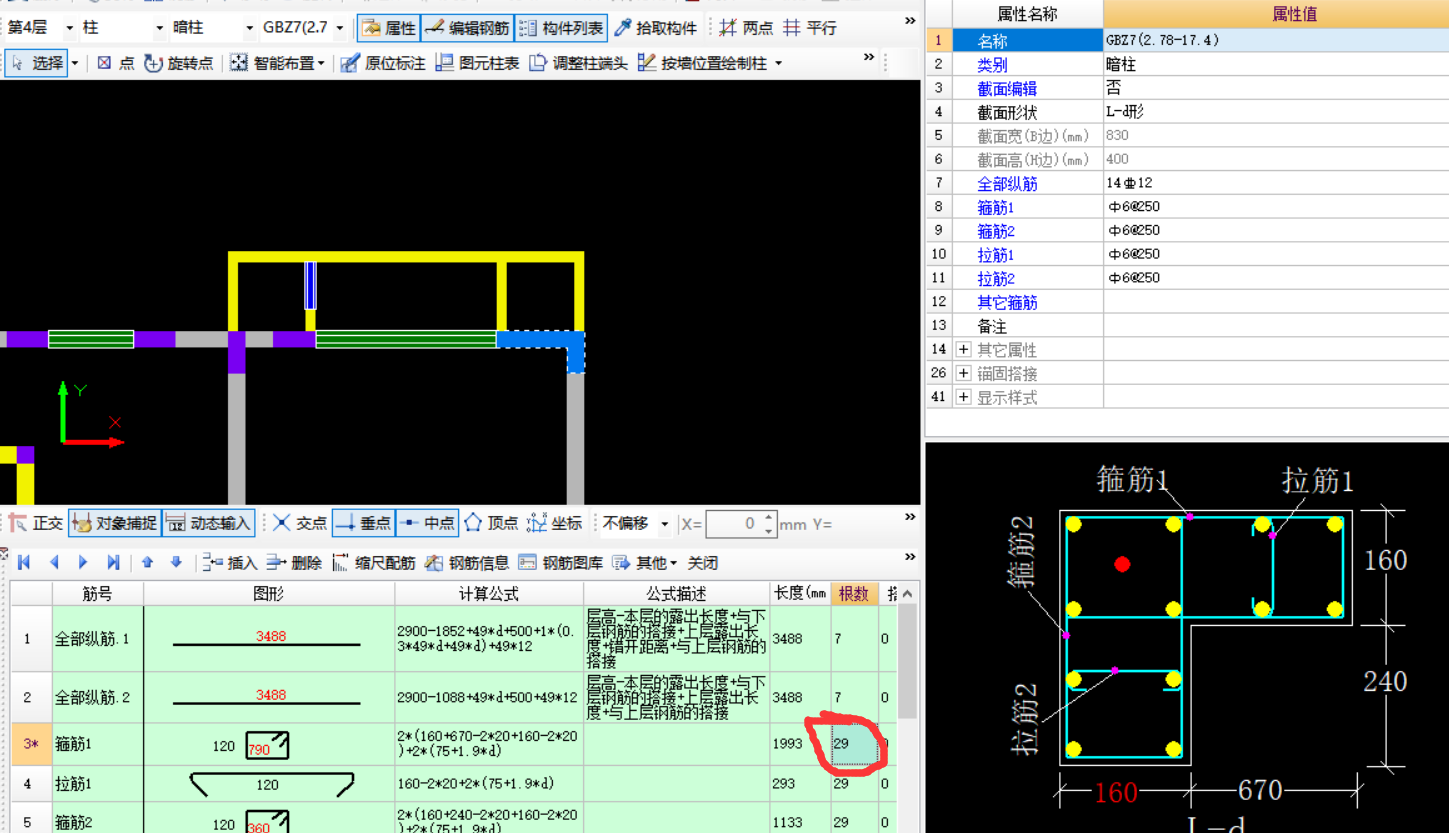
Task: Choose the 旋转点 rotate point tool
Action: click(179, 63)
